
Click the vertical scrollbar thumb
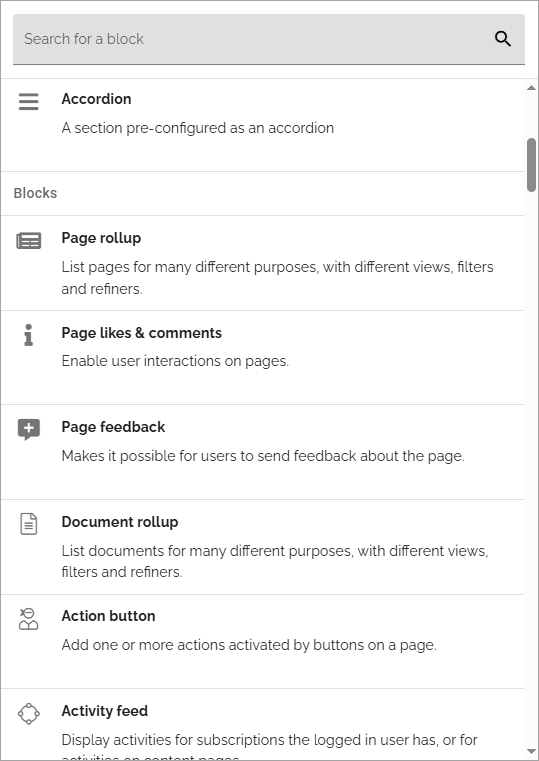pyautogui.click(x=531, y=165)
